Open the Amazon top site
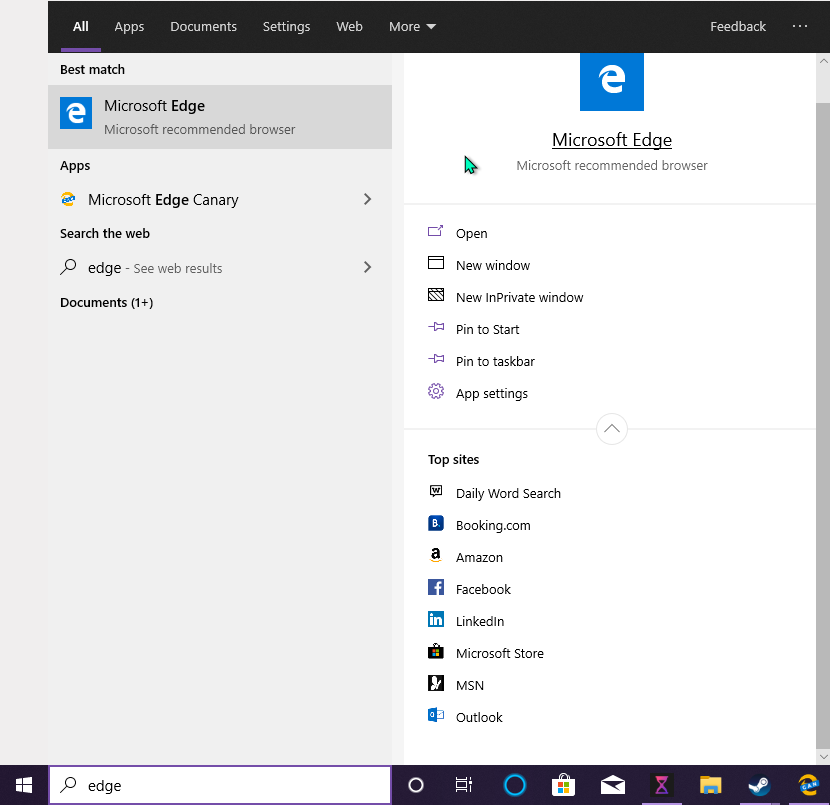The image size is (830, 805). coord(479,557)
